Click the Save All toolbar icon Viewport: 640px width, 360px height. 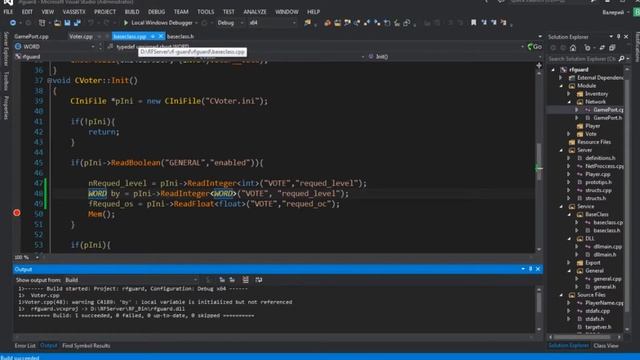point(77,23)
